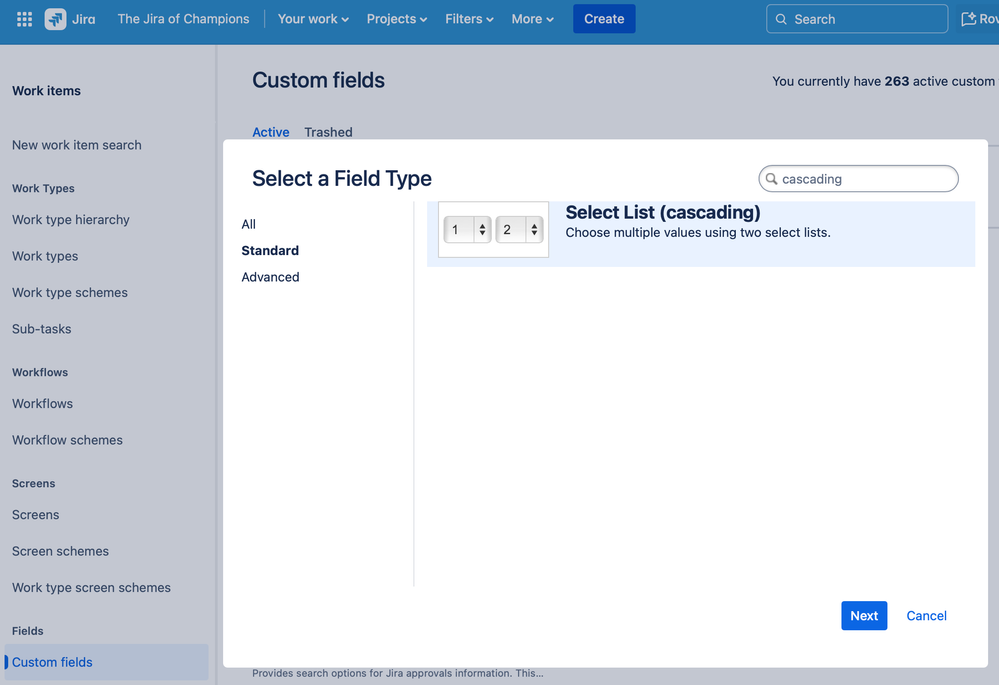Viewport: 999px width, 685px height.
Task: Open the Your work dropdown
Action: click(x=313, y=19)
